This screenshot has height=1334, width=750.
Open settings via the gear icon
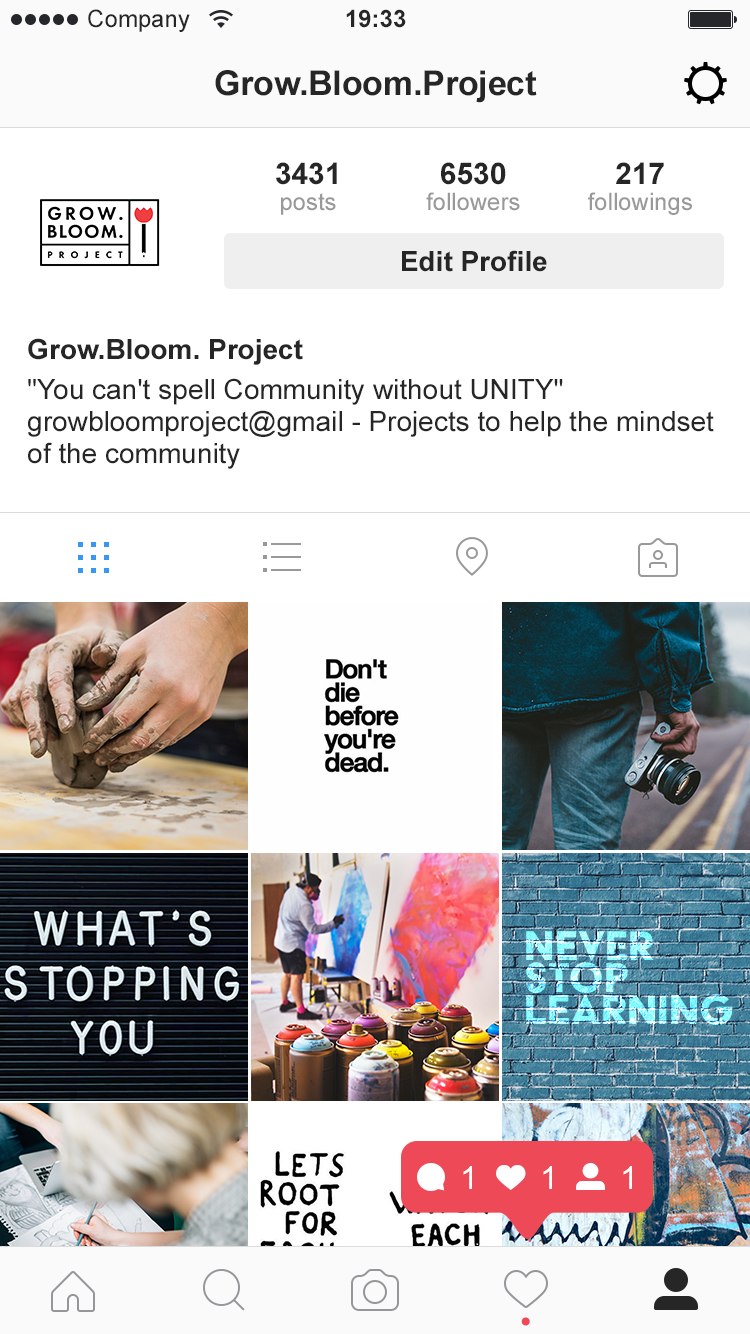[705, 84]
